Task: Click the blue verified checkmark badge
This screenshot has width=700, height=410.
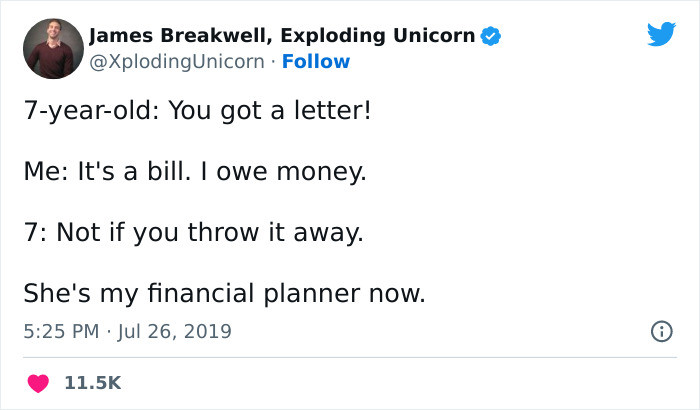Action: coord(491,37)
